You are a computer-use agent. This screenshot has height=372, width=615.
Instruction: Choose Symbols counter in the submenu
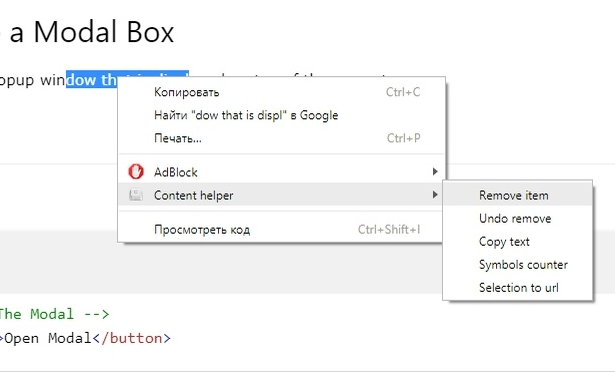517,265
